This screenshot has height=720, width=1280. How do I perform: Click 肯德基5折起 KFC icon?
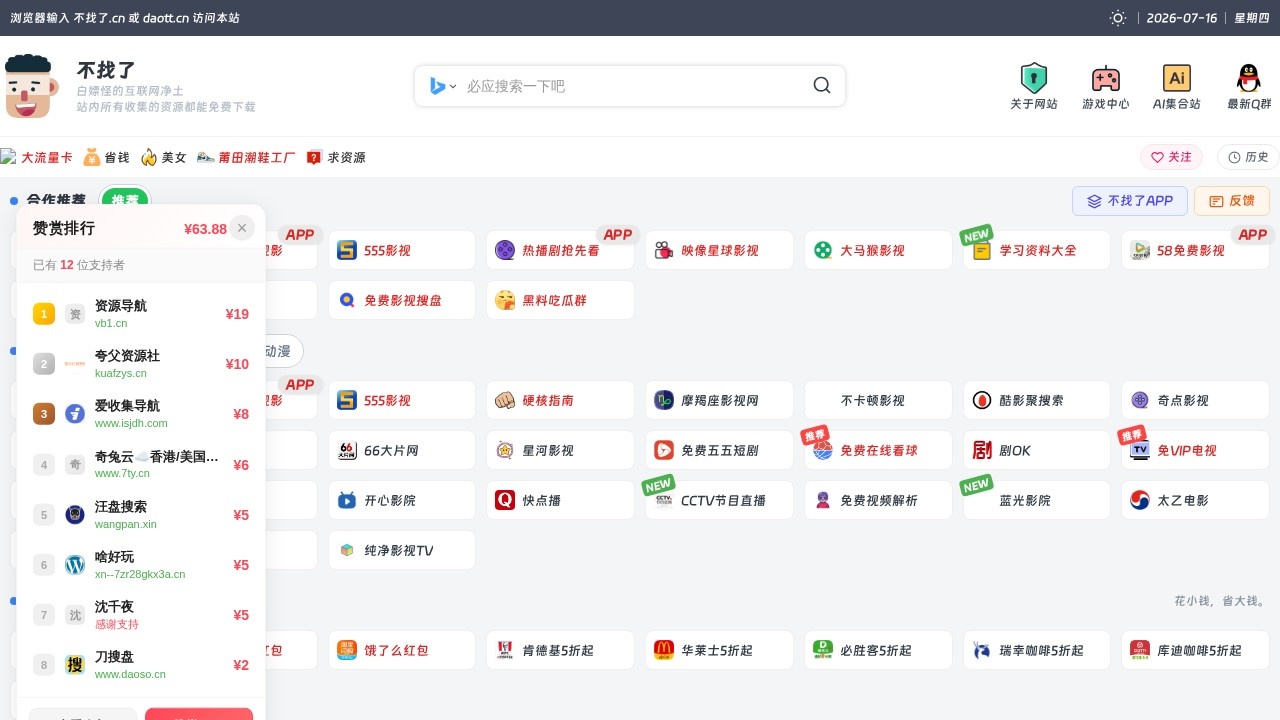point(505,650)
